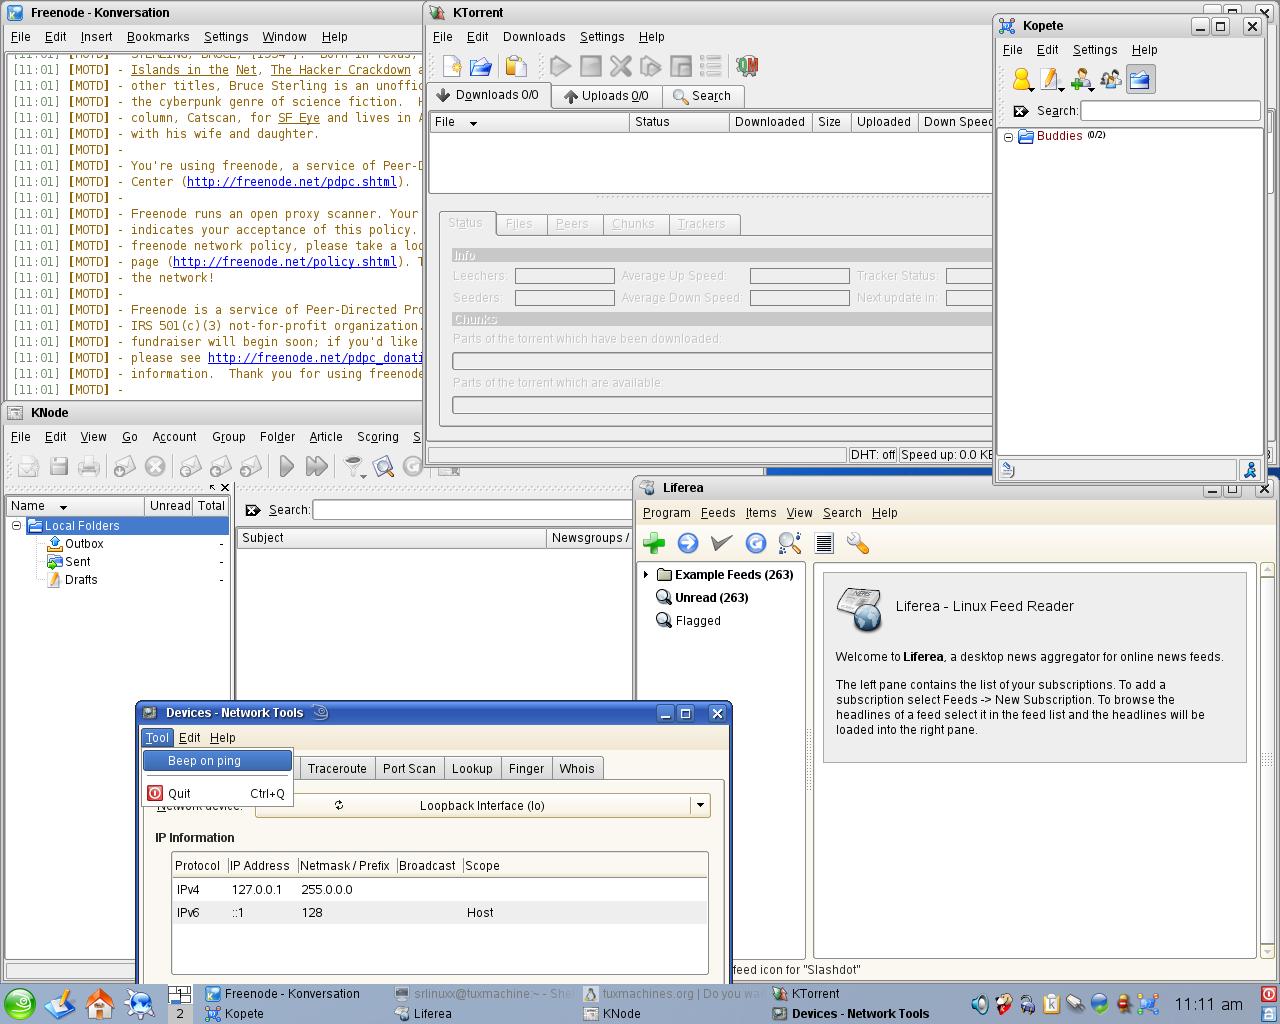Click the volume speaker icon in system tray
This screenshot has width=1280, height=1024.
pos(980,1004)
